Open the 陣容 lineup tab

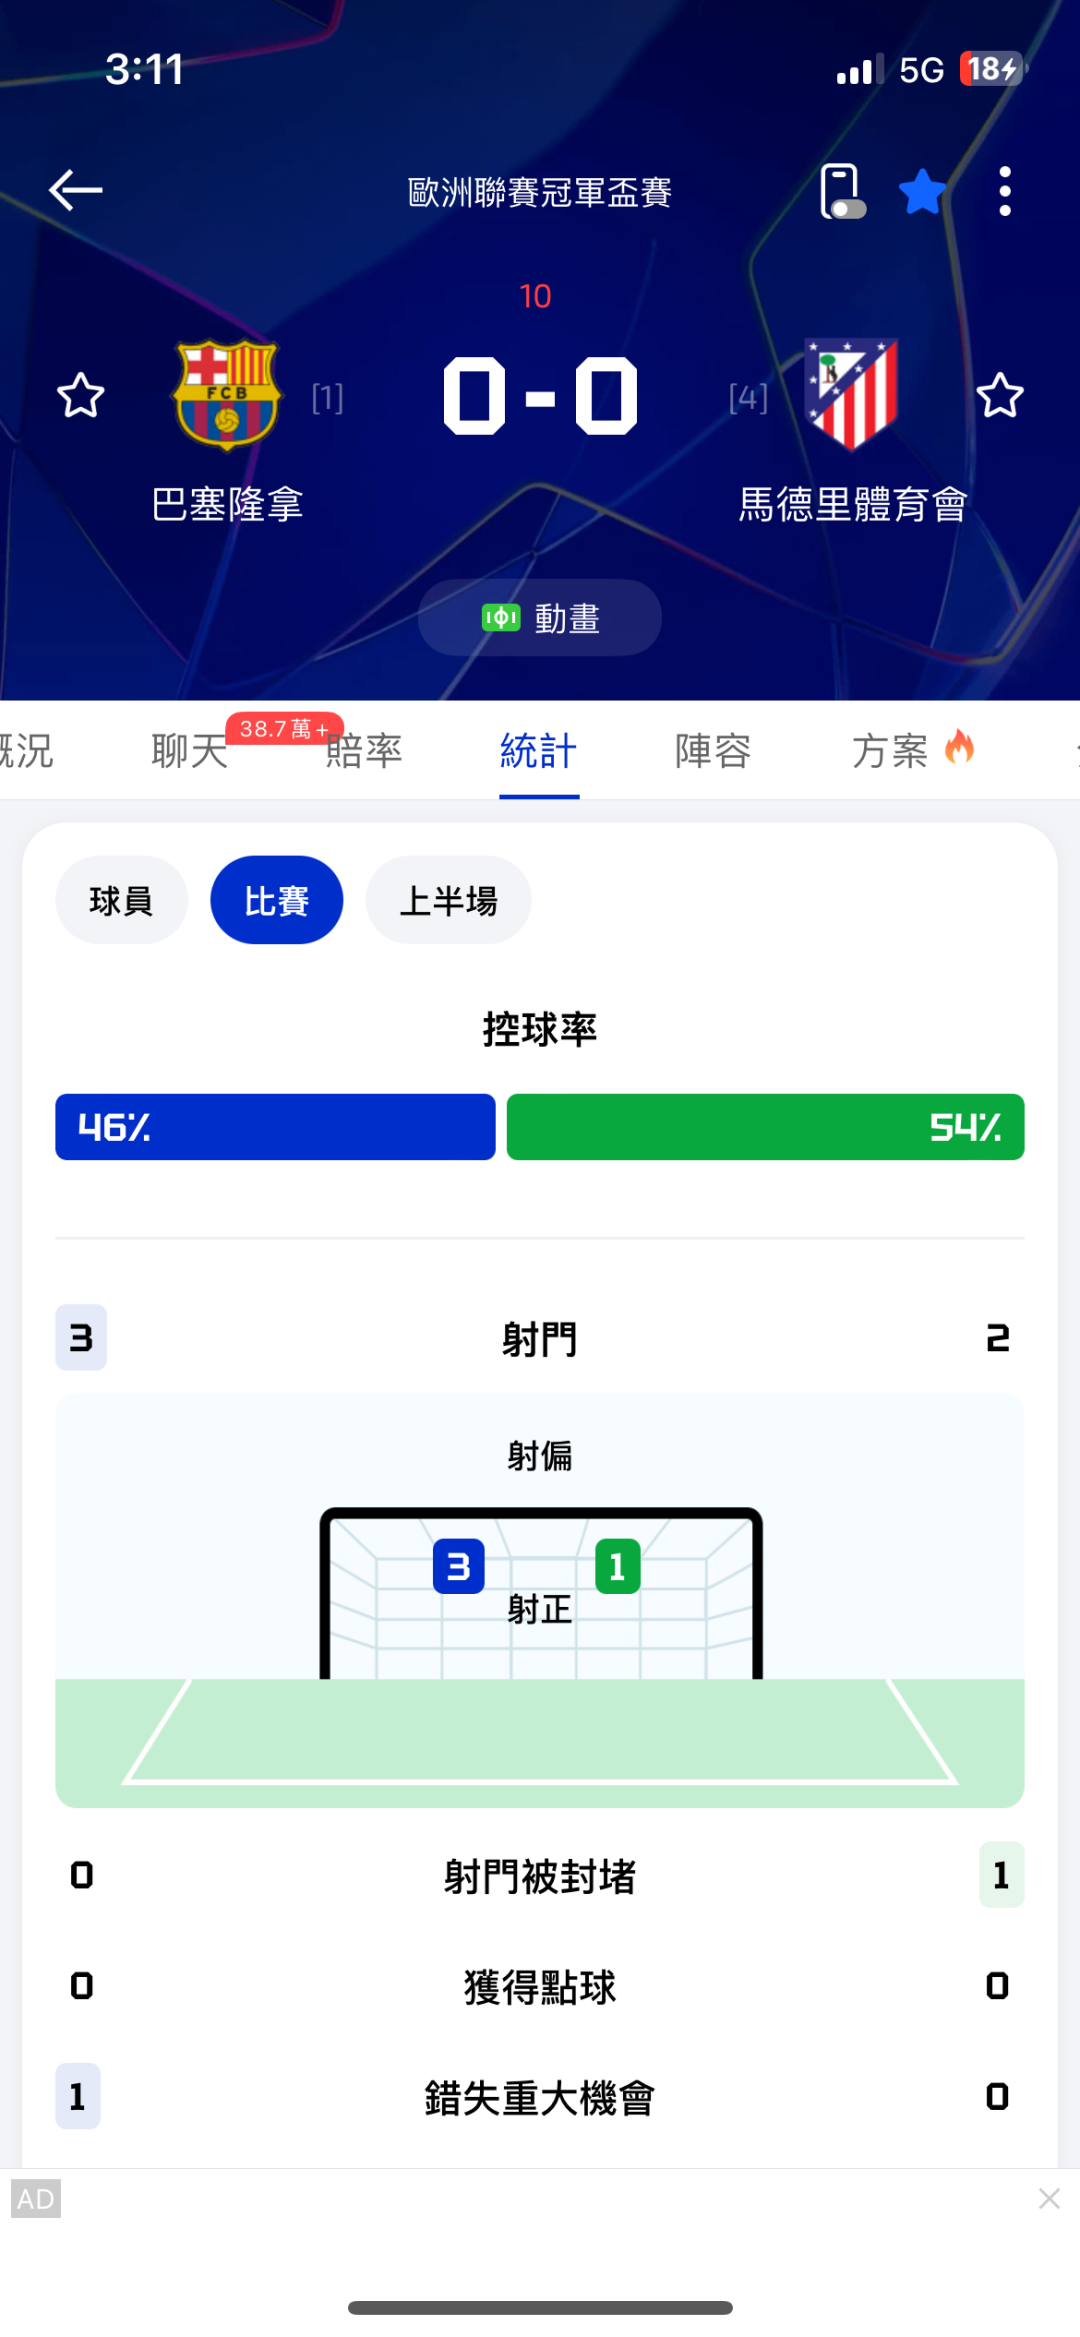point(713,751)
